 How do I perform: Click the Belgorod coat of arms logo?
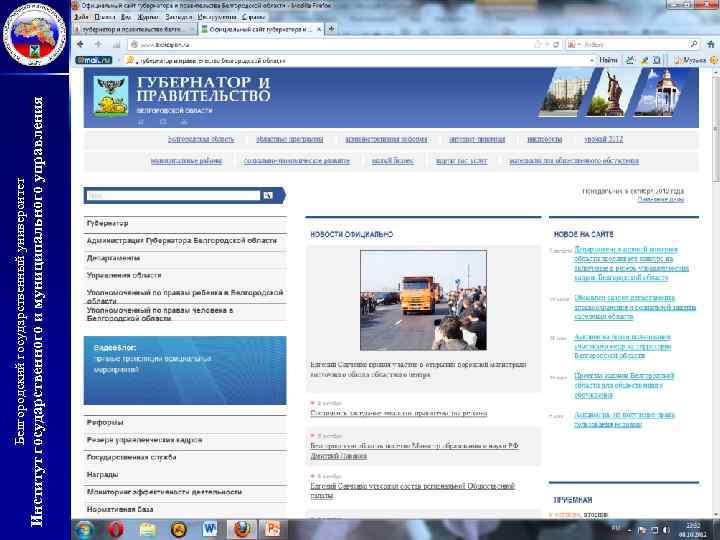[111, 96]
